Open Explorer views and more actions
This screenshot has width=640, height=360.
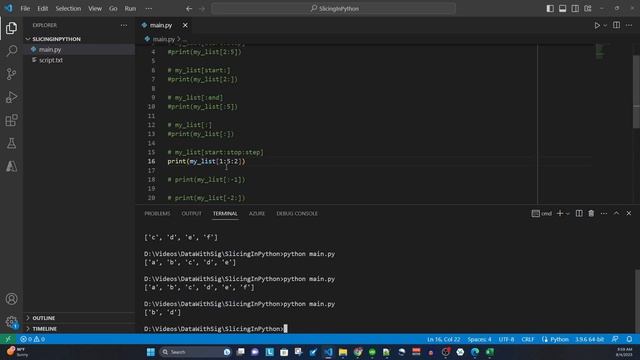coord(124,25)
